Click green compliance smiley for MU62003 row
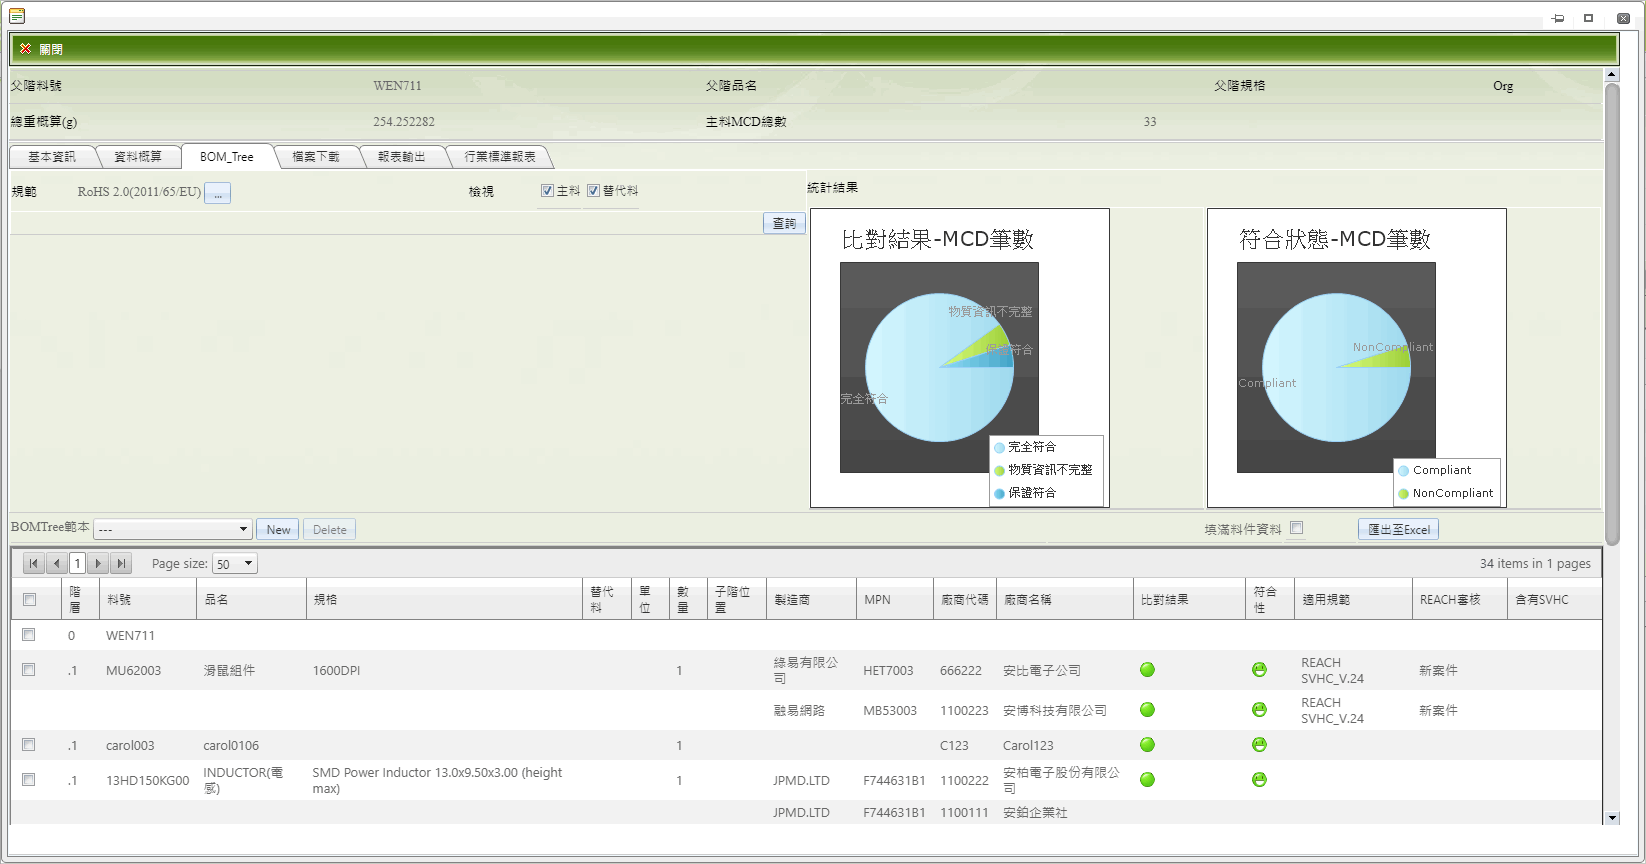The width and height of the screenshot is (1646, 864). 1259,670
